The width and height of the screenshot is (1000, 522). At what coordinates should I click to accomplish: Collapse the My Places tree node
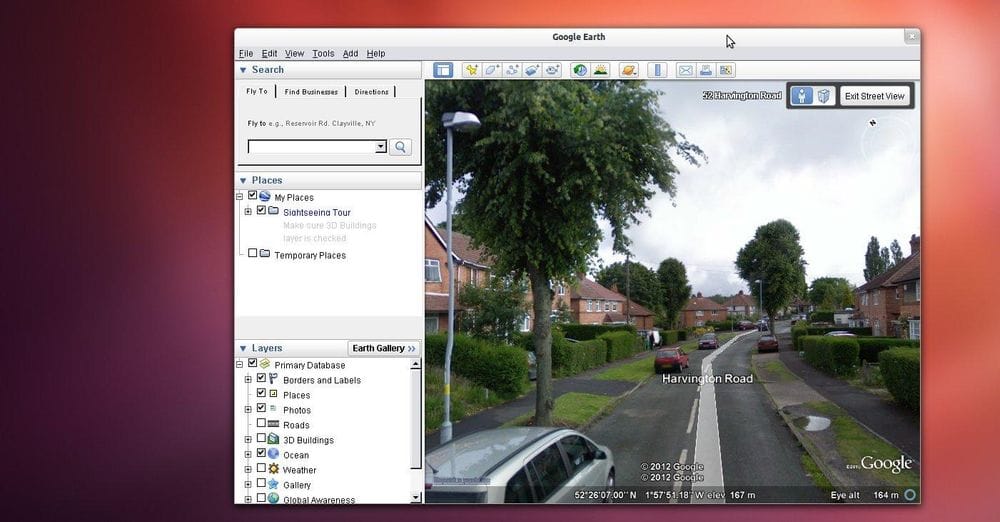(240, 197)
